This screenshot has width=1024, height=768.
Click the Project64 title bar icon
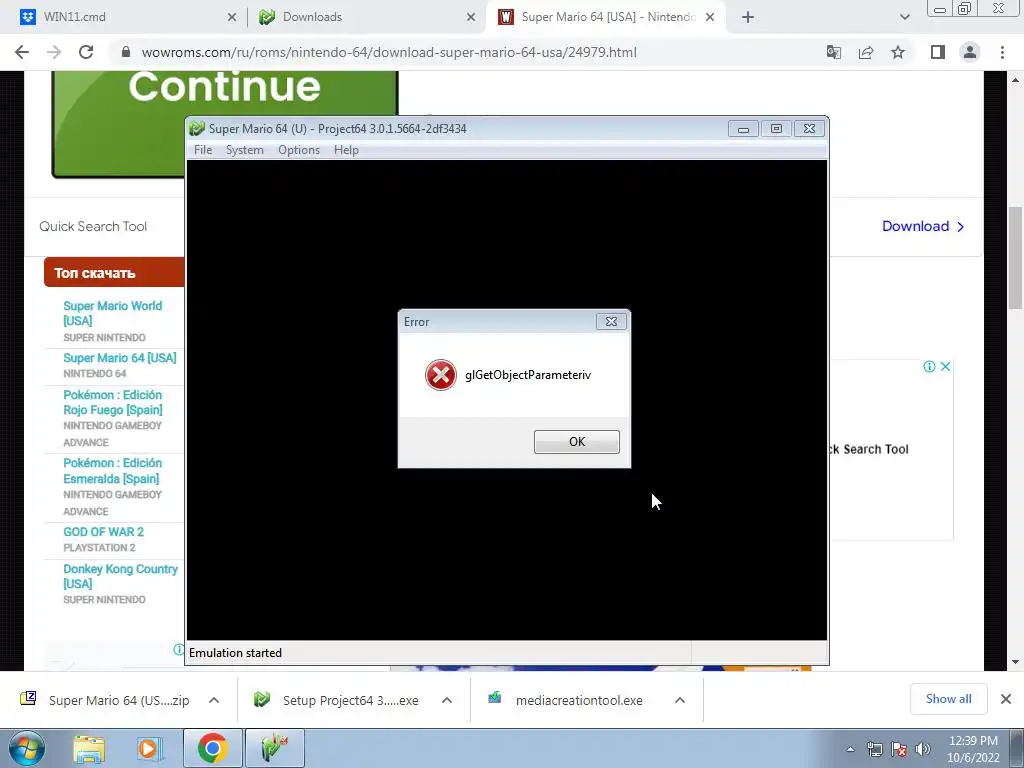point(197,129)
